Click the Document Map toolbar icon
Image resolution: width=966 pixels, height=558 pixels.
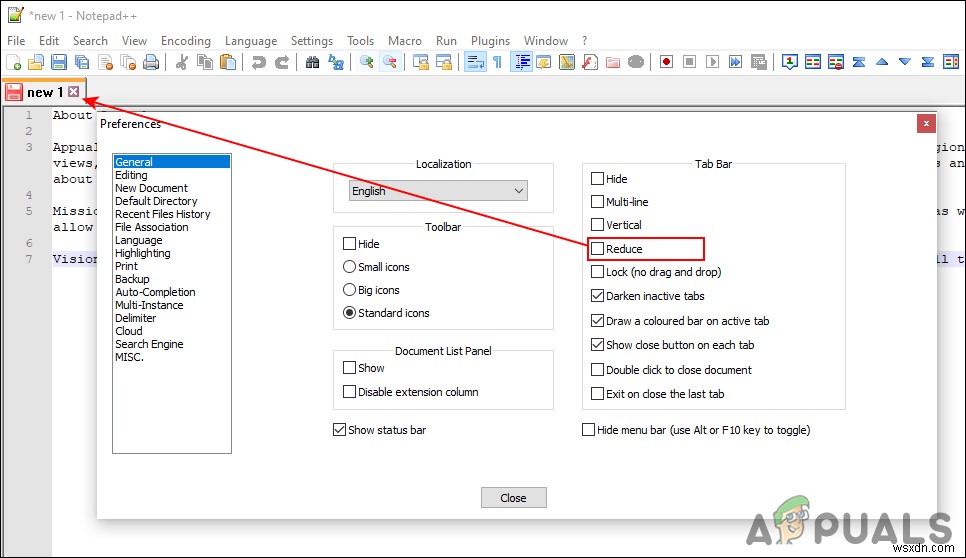(567, 62)
